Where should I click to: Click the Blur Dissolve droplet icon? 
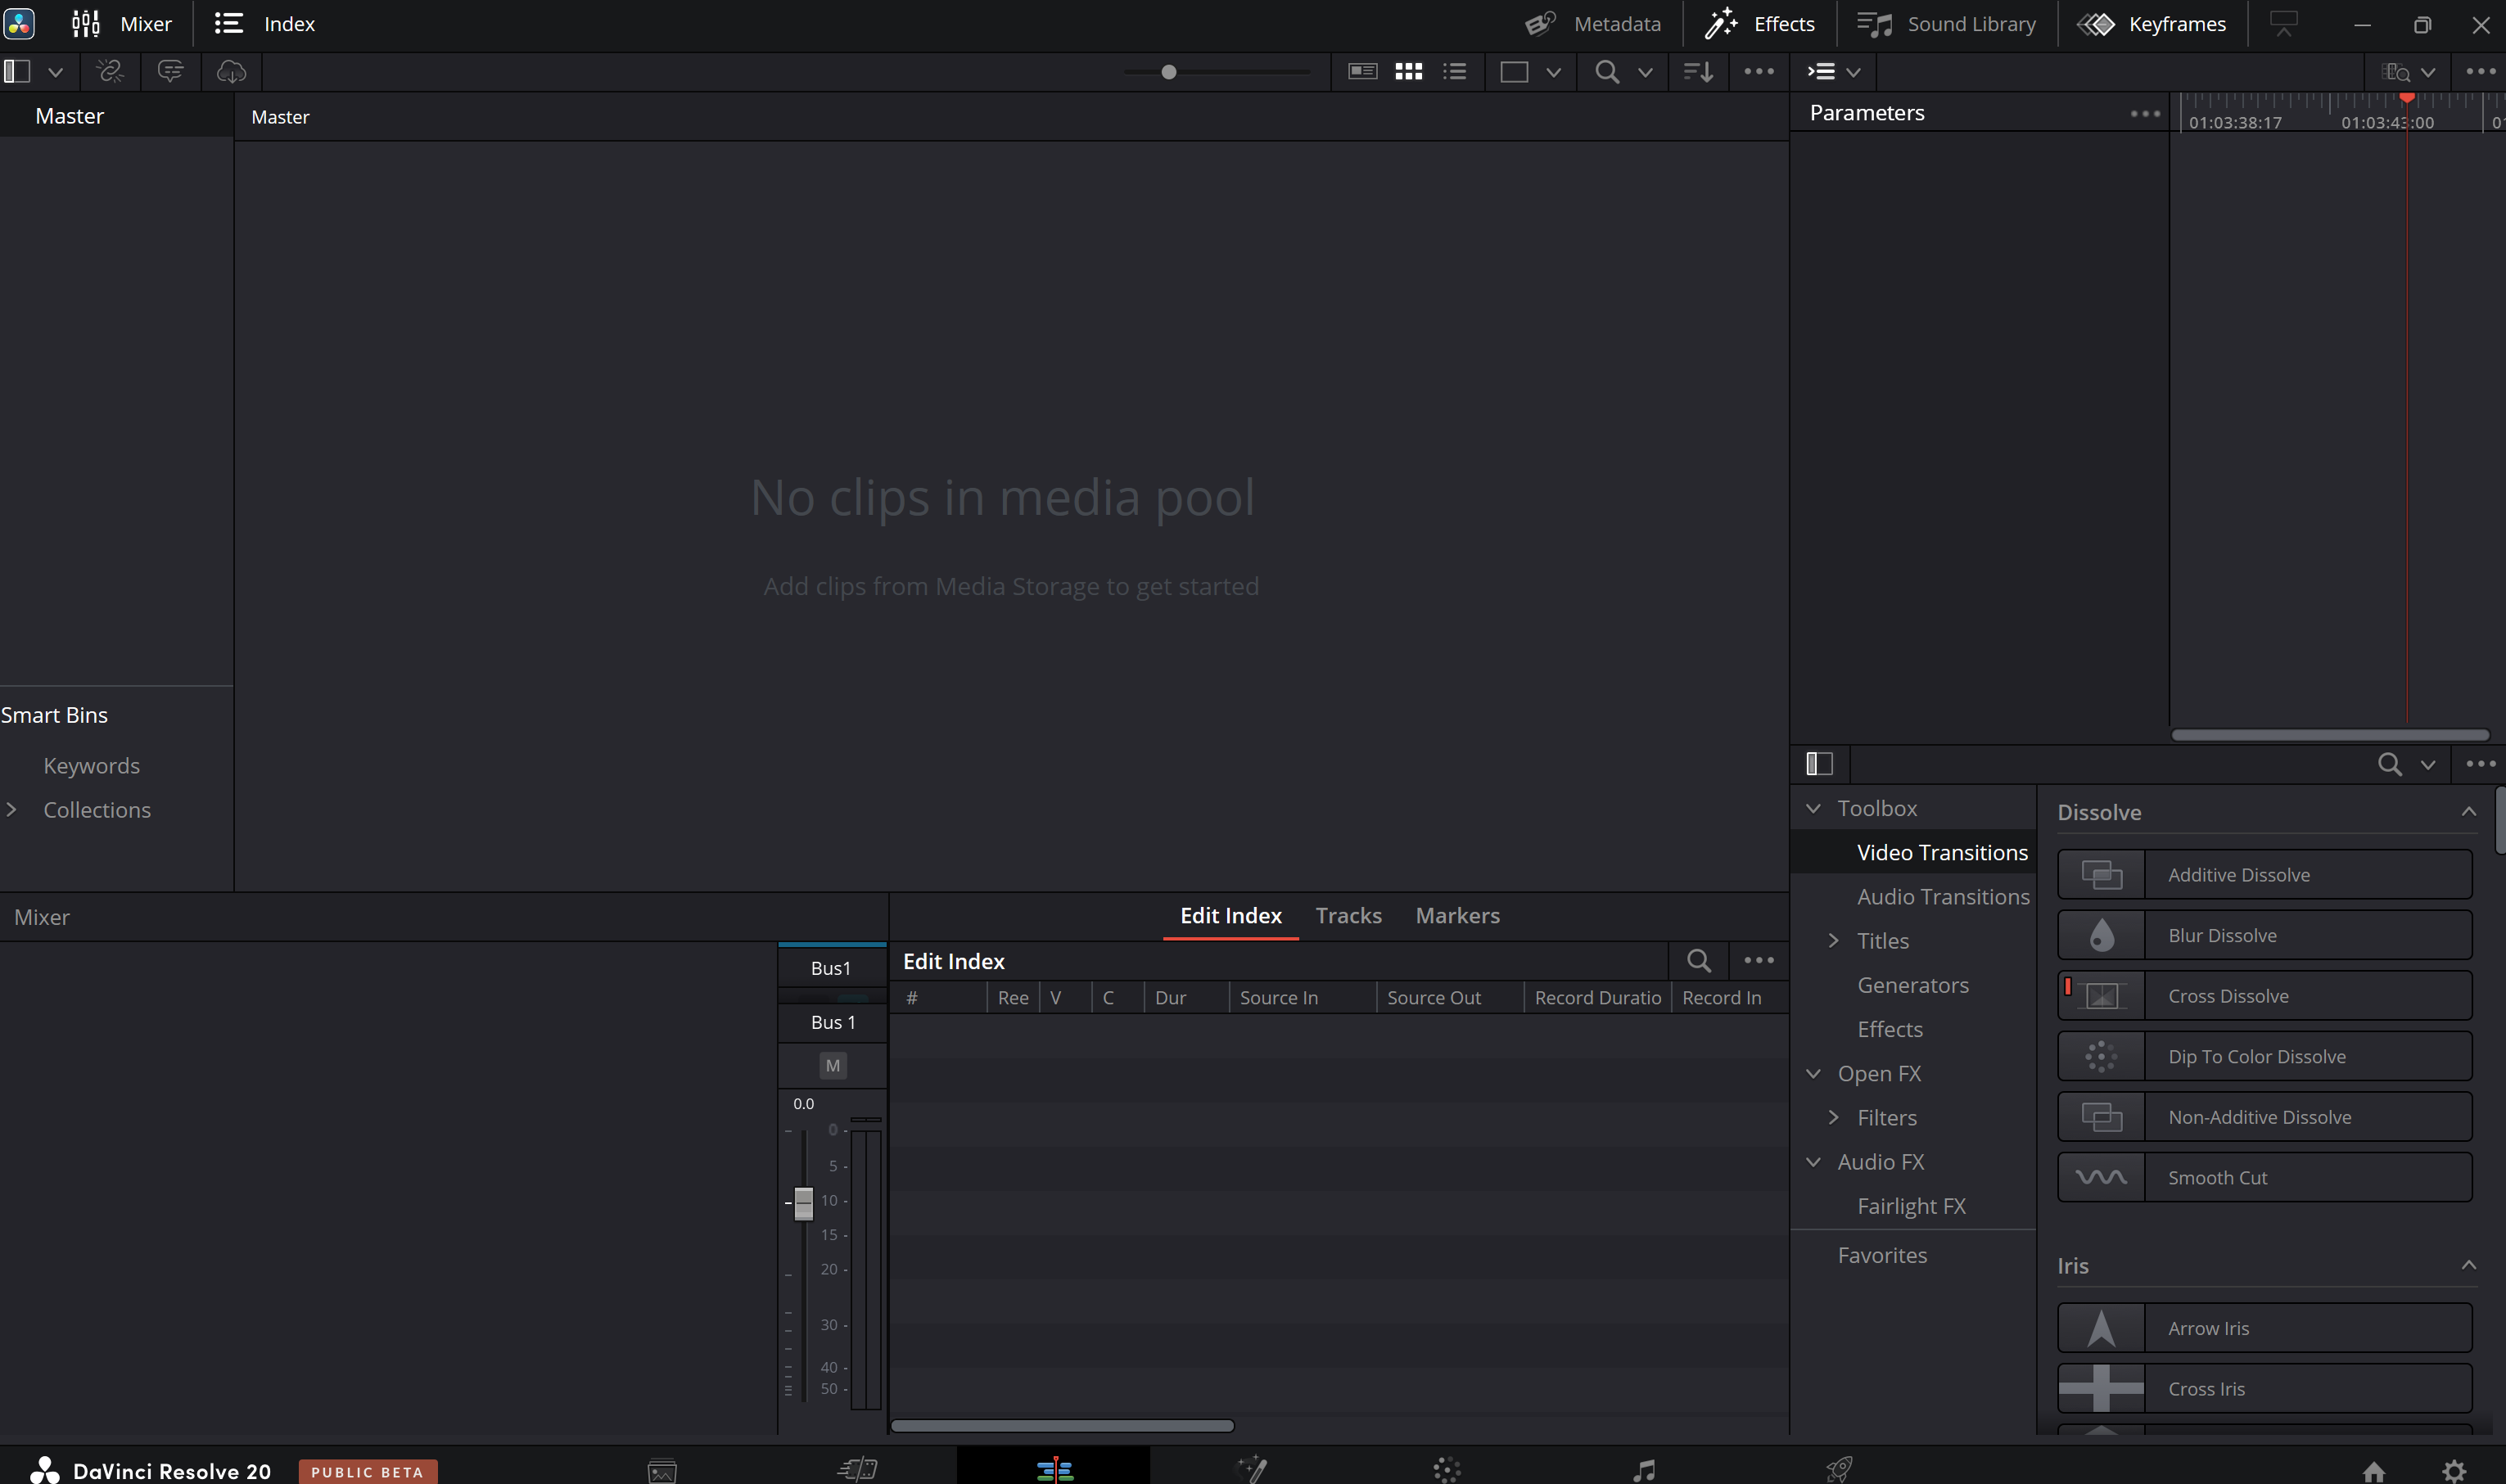tap(2101, 936)
